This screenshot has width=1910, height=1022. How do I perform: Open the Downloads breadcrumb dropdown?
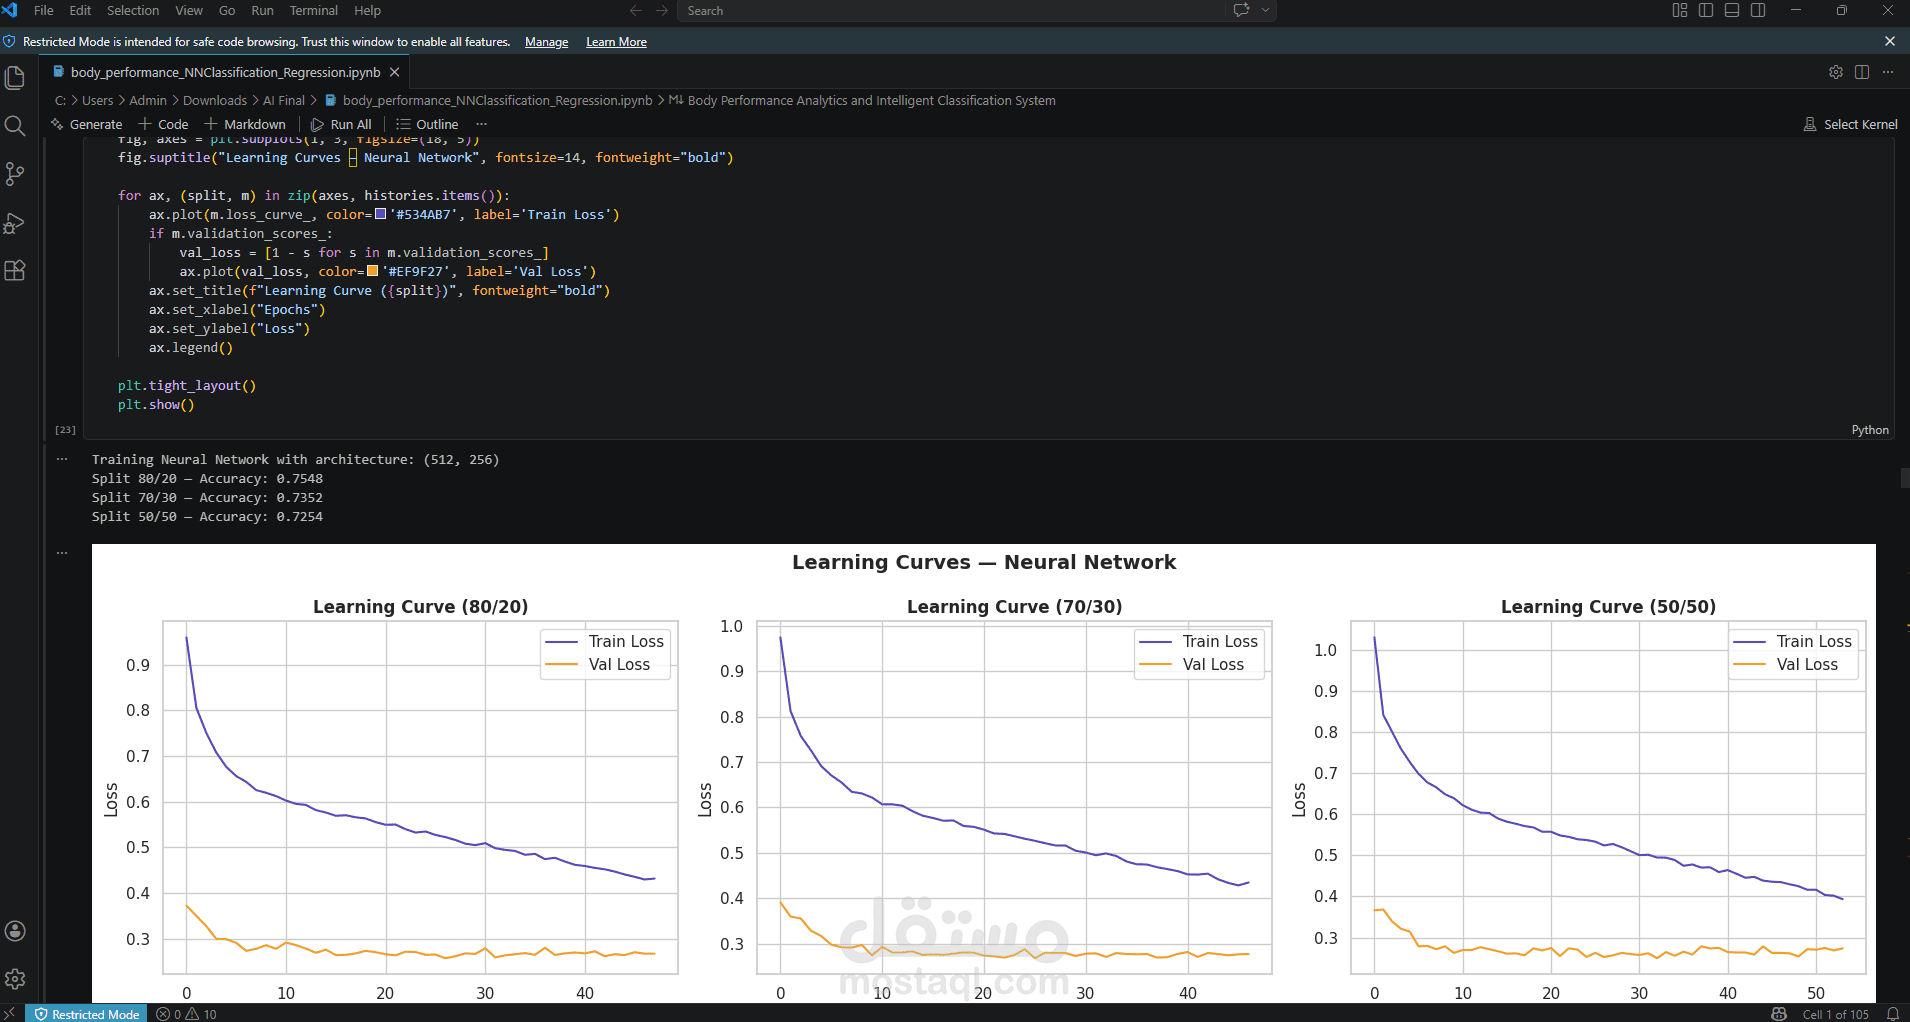pyautogui.click(x=215, y=100)
